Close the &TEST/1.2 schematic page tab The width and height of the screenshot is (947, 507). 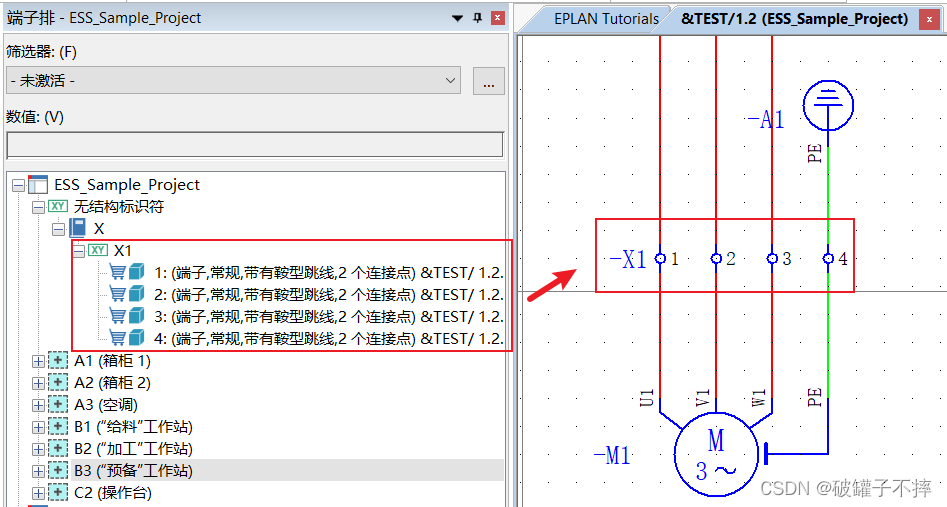(x=929, y=19)
